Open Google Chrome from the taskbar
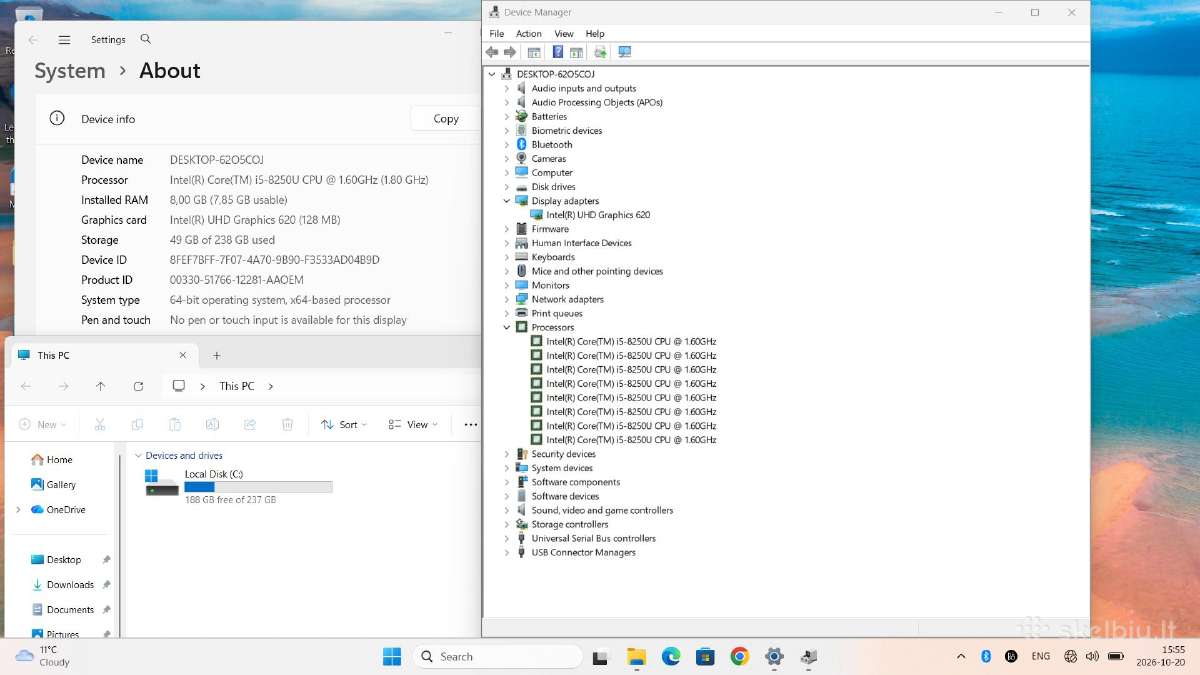Viewport: 1200px width, 675px height. (x=739, y=656)
